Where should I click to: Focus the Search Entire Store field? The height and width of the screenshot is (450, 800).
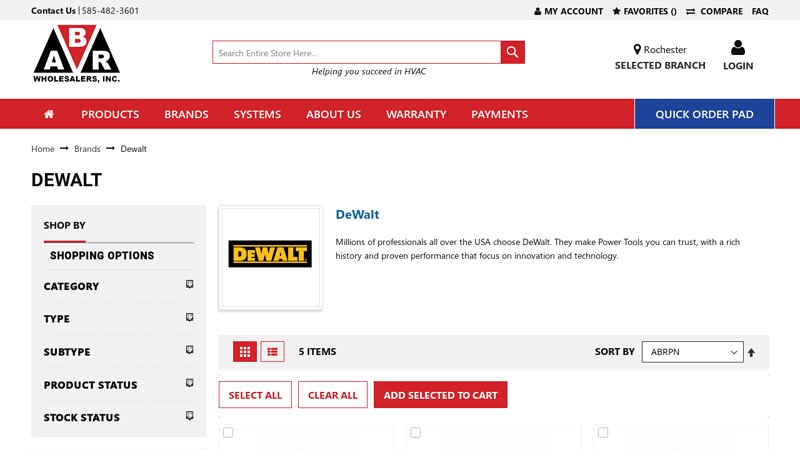(x=357, y=53)
